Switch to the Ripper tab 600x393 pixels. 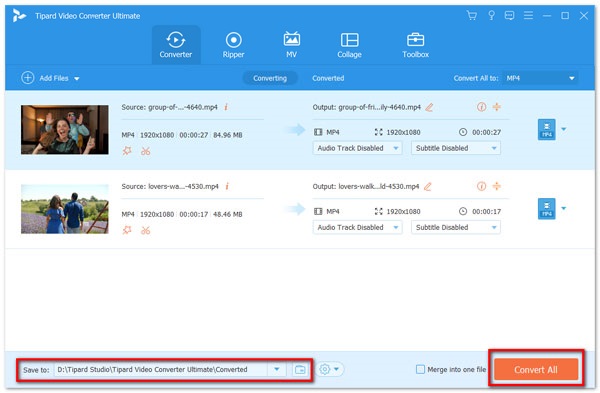point(233,45)
